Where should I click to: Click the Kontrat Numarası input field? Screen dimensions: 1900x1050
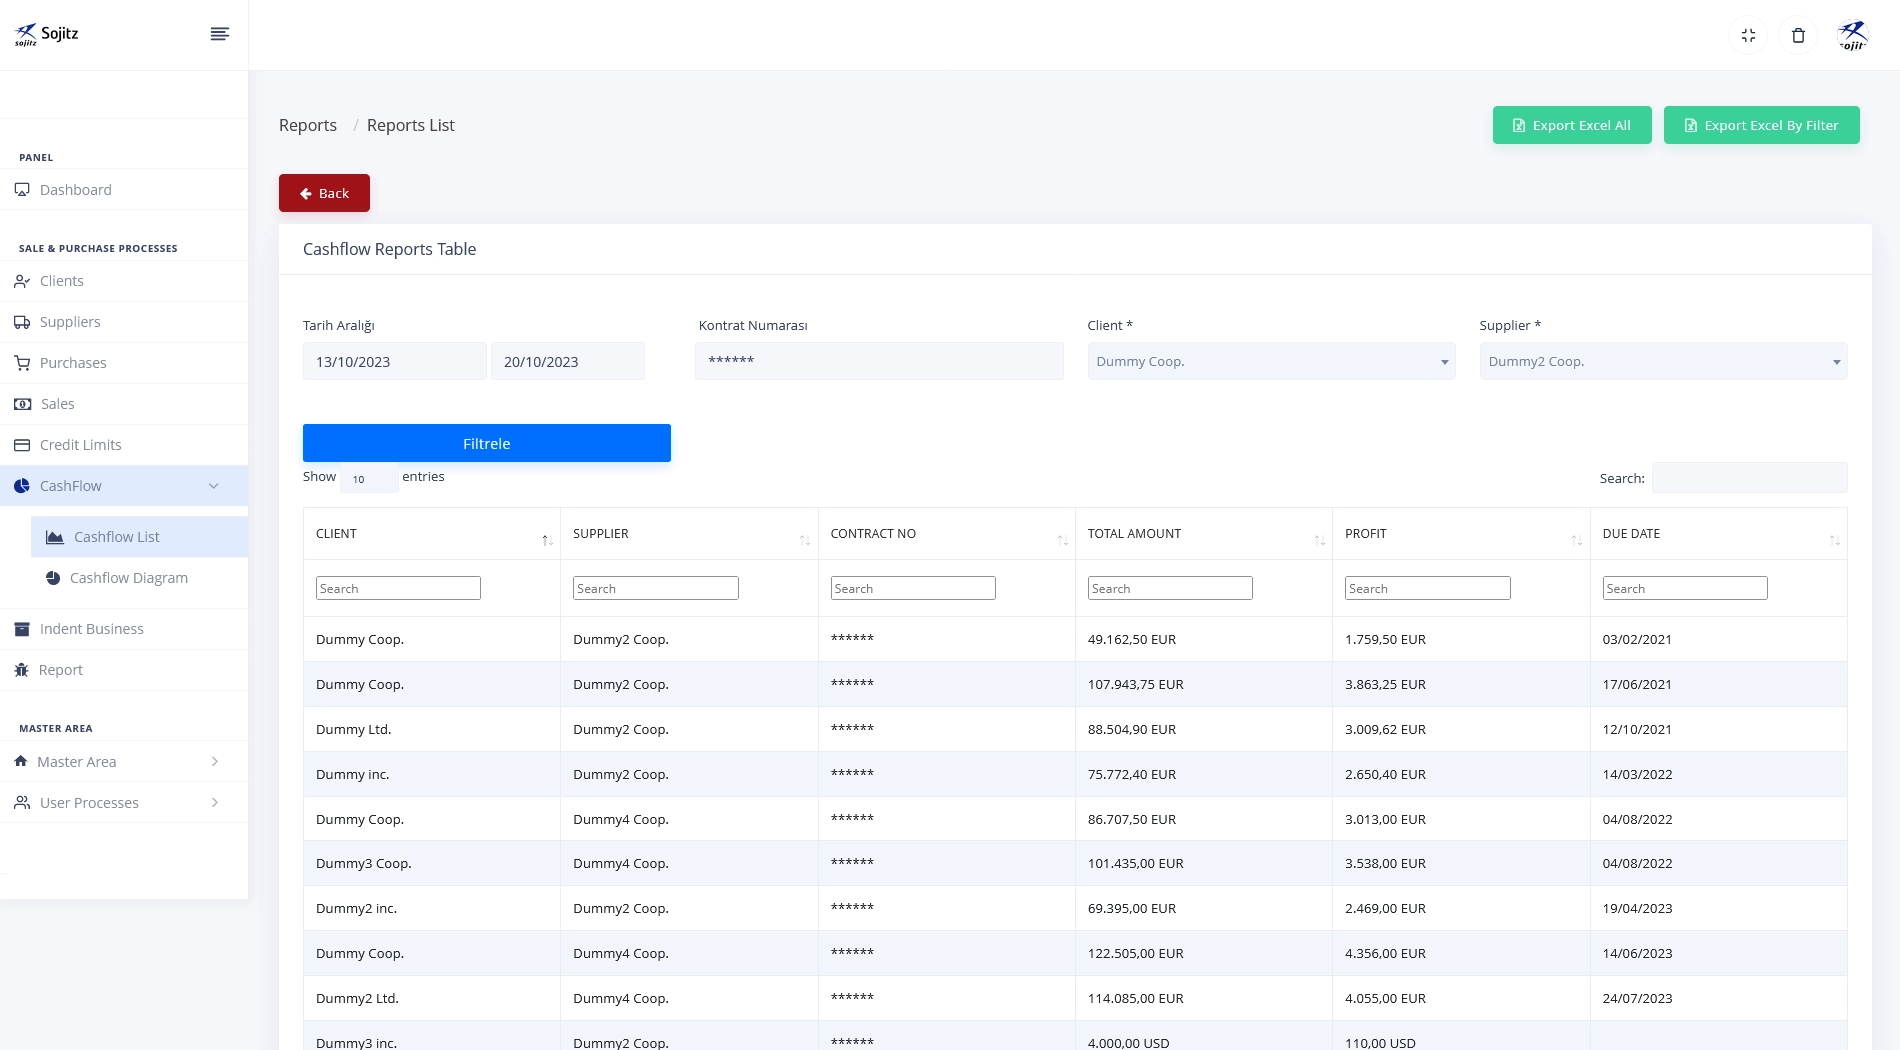pos(879,361)
